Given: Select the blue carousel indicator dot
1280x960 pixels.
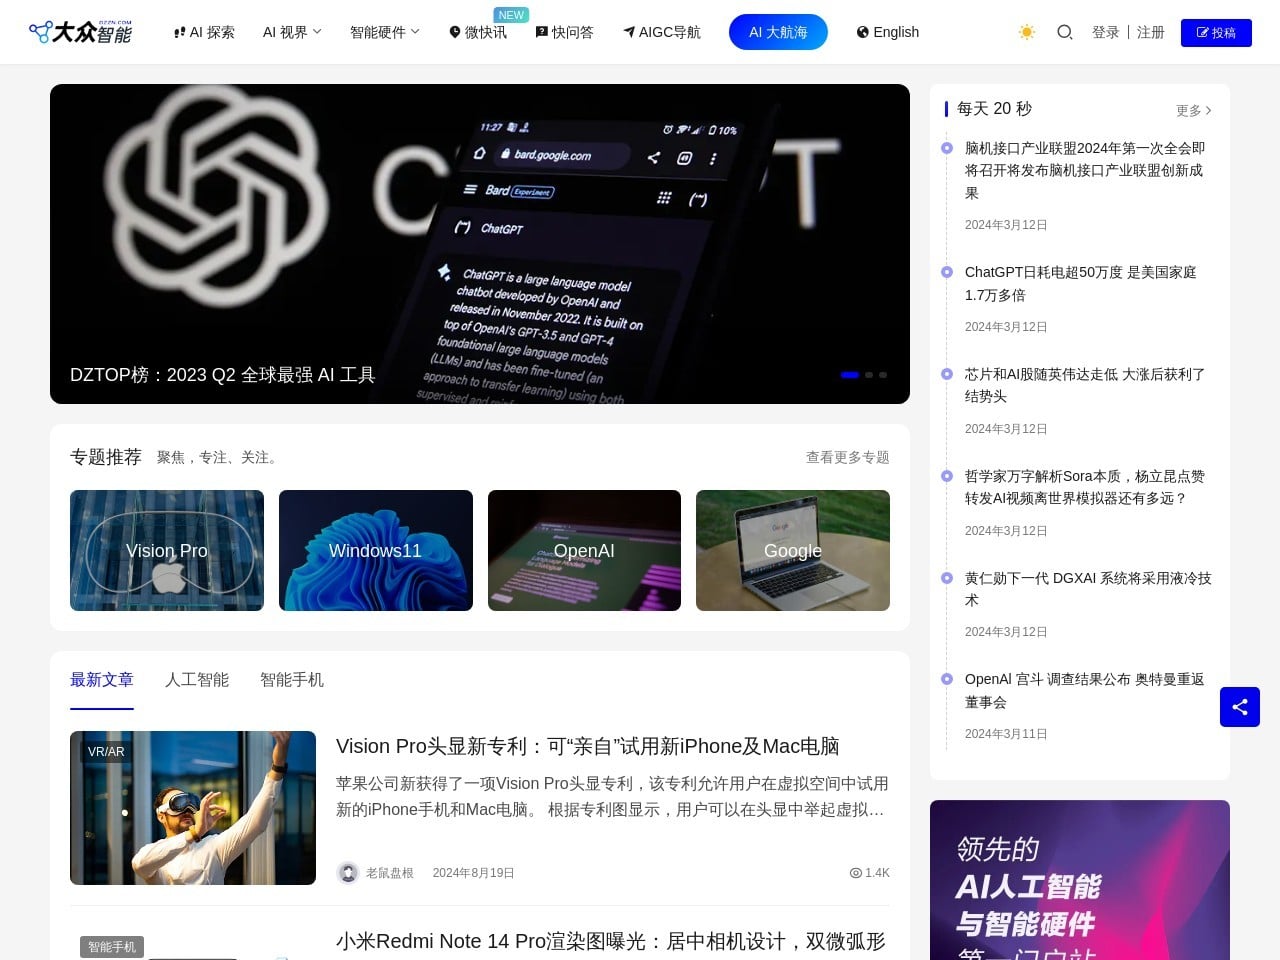Looking at the screenshot, I should tap(850, 375).
